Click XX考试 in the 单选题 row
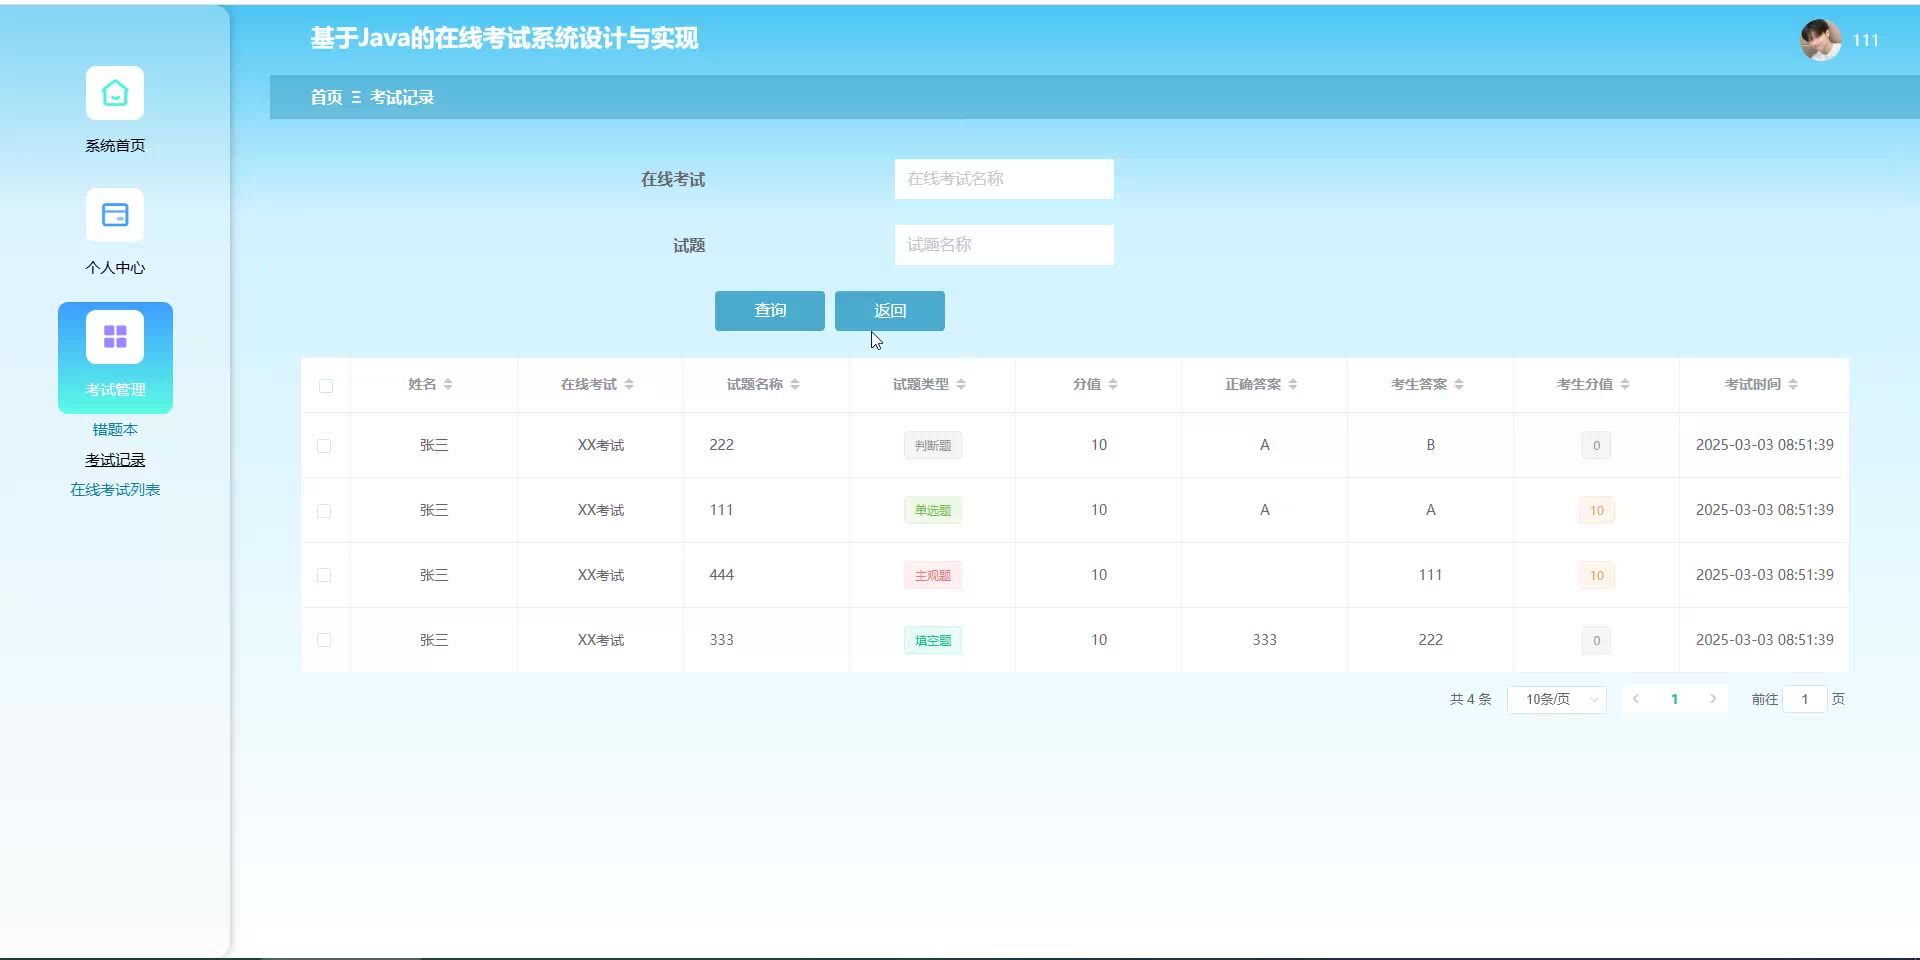Image resolution: width=1920 pixels, height=960 pixels. (601, 510)
